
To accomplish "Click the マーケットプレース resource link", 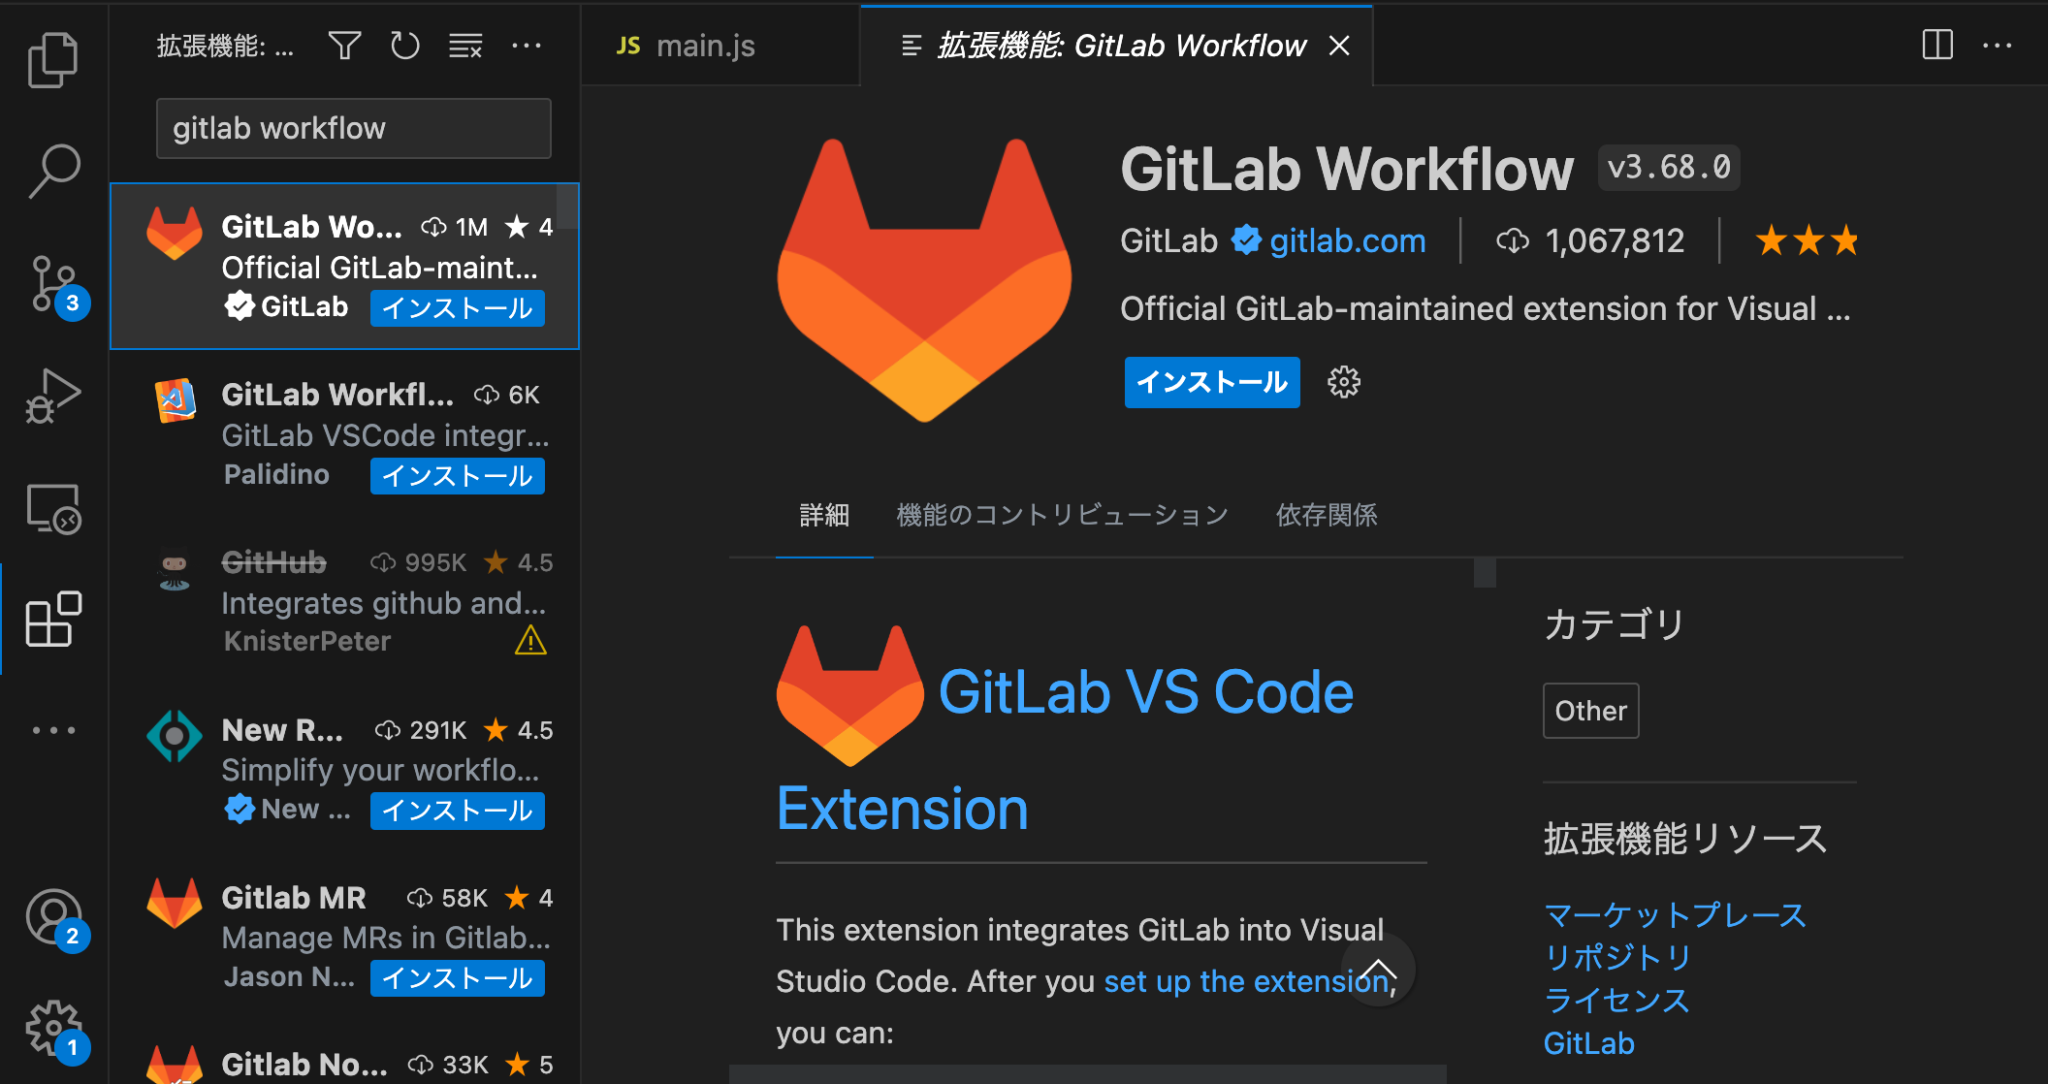I will [1675, 915].
